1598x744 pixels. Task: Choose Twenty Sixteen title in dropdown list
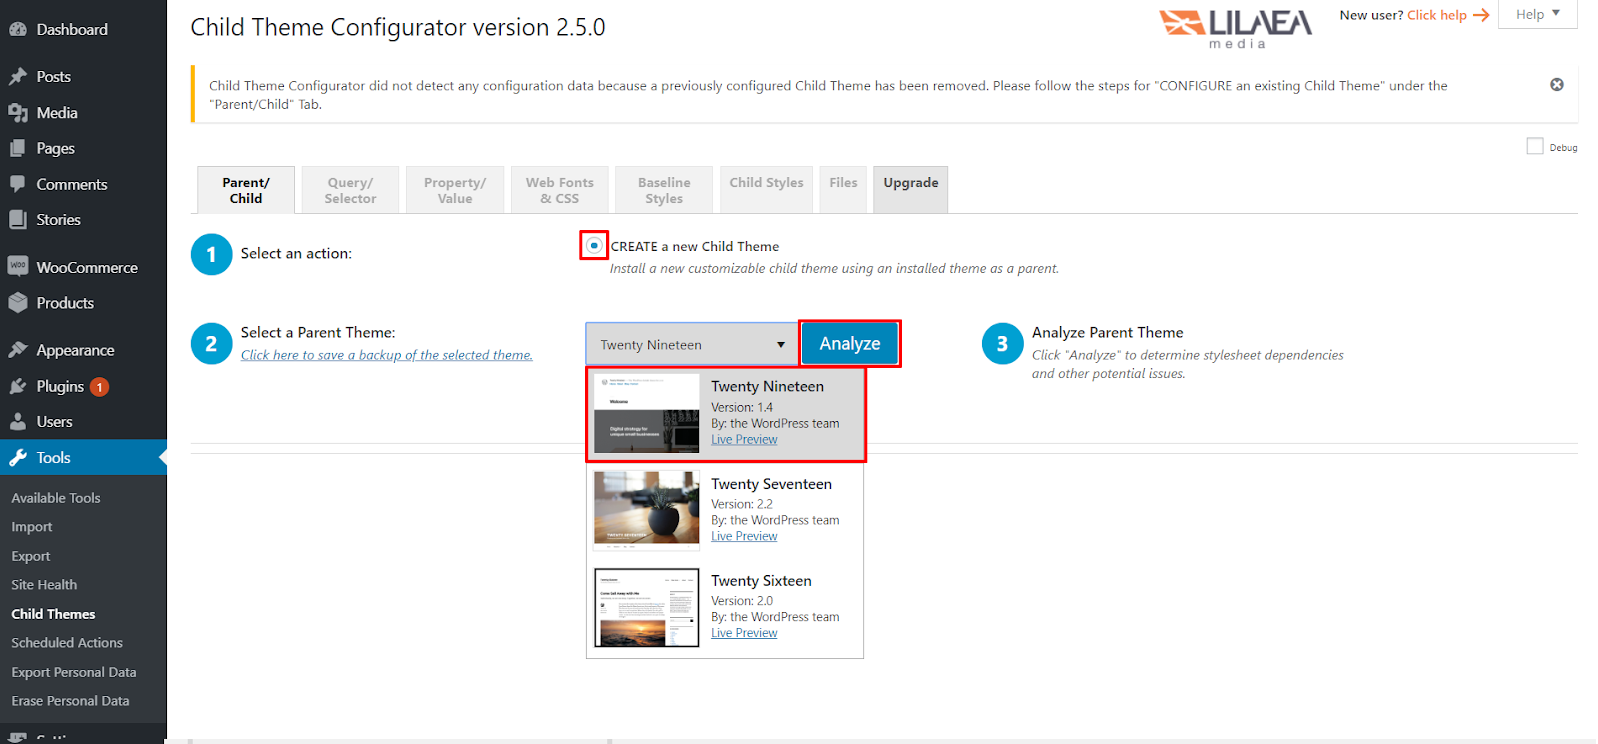761,581
